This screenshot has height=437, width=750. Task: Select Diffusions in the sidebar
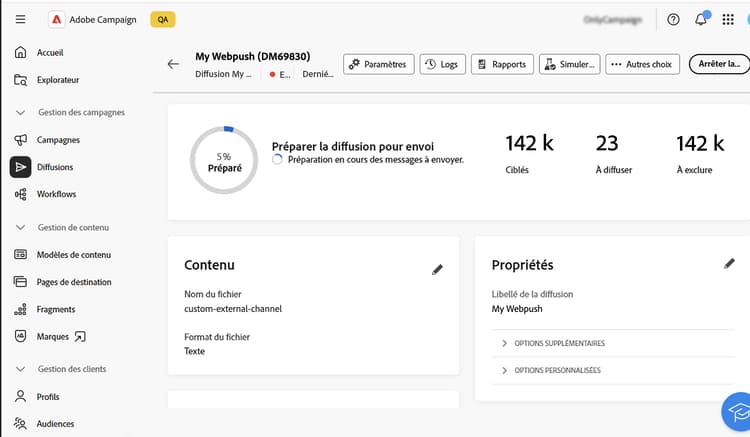click(55, 167)
